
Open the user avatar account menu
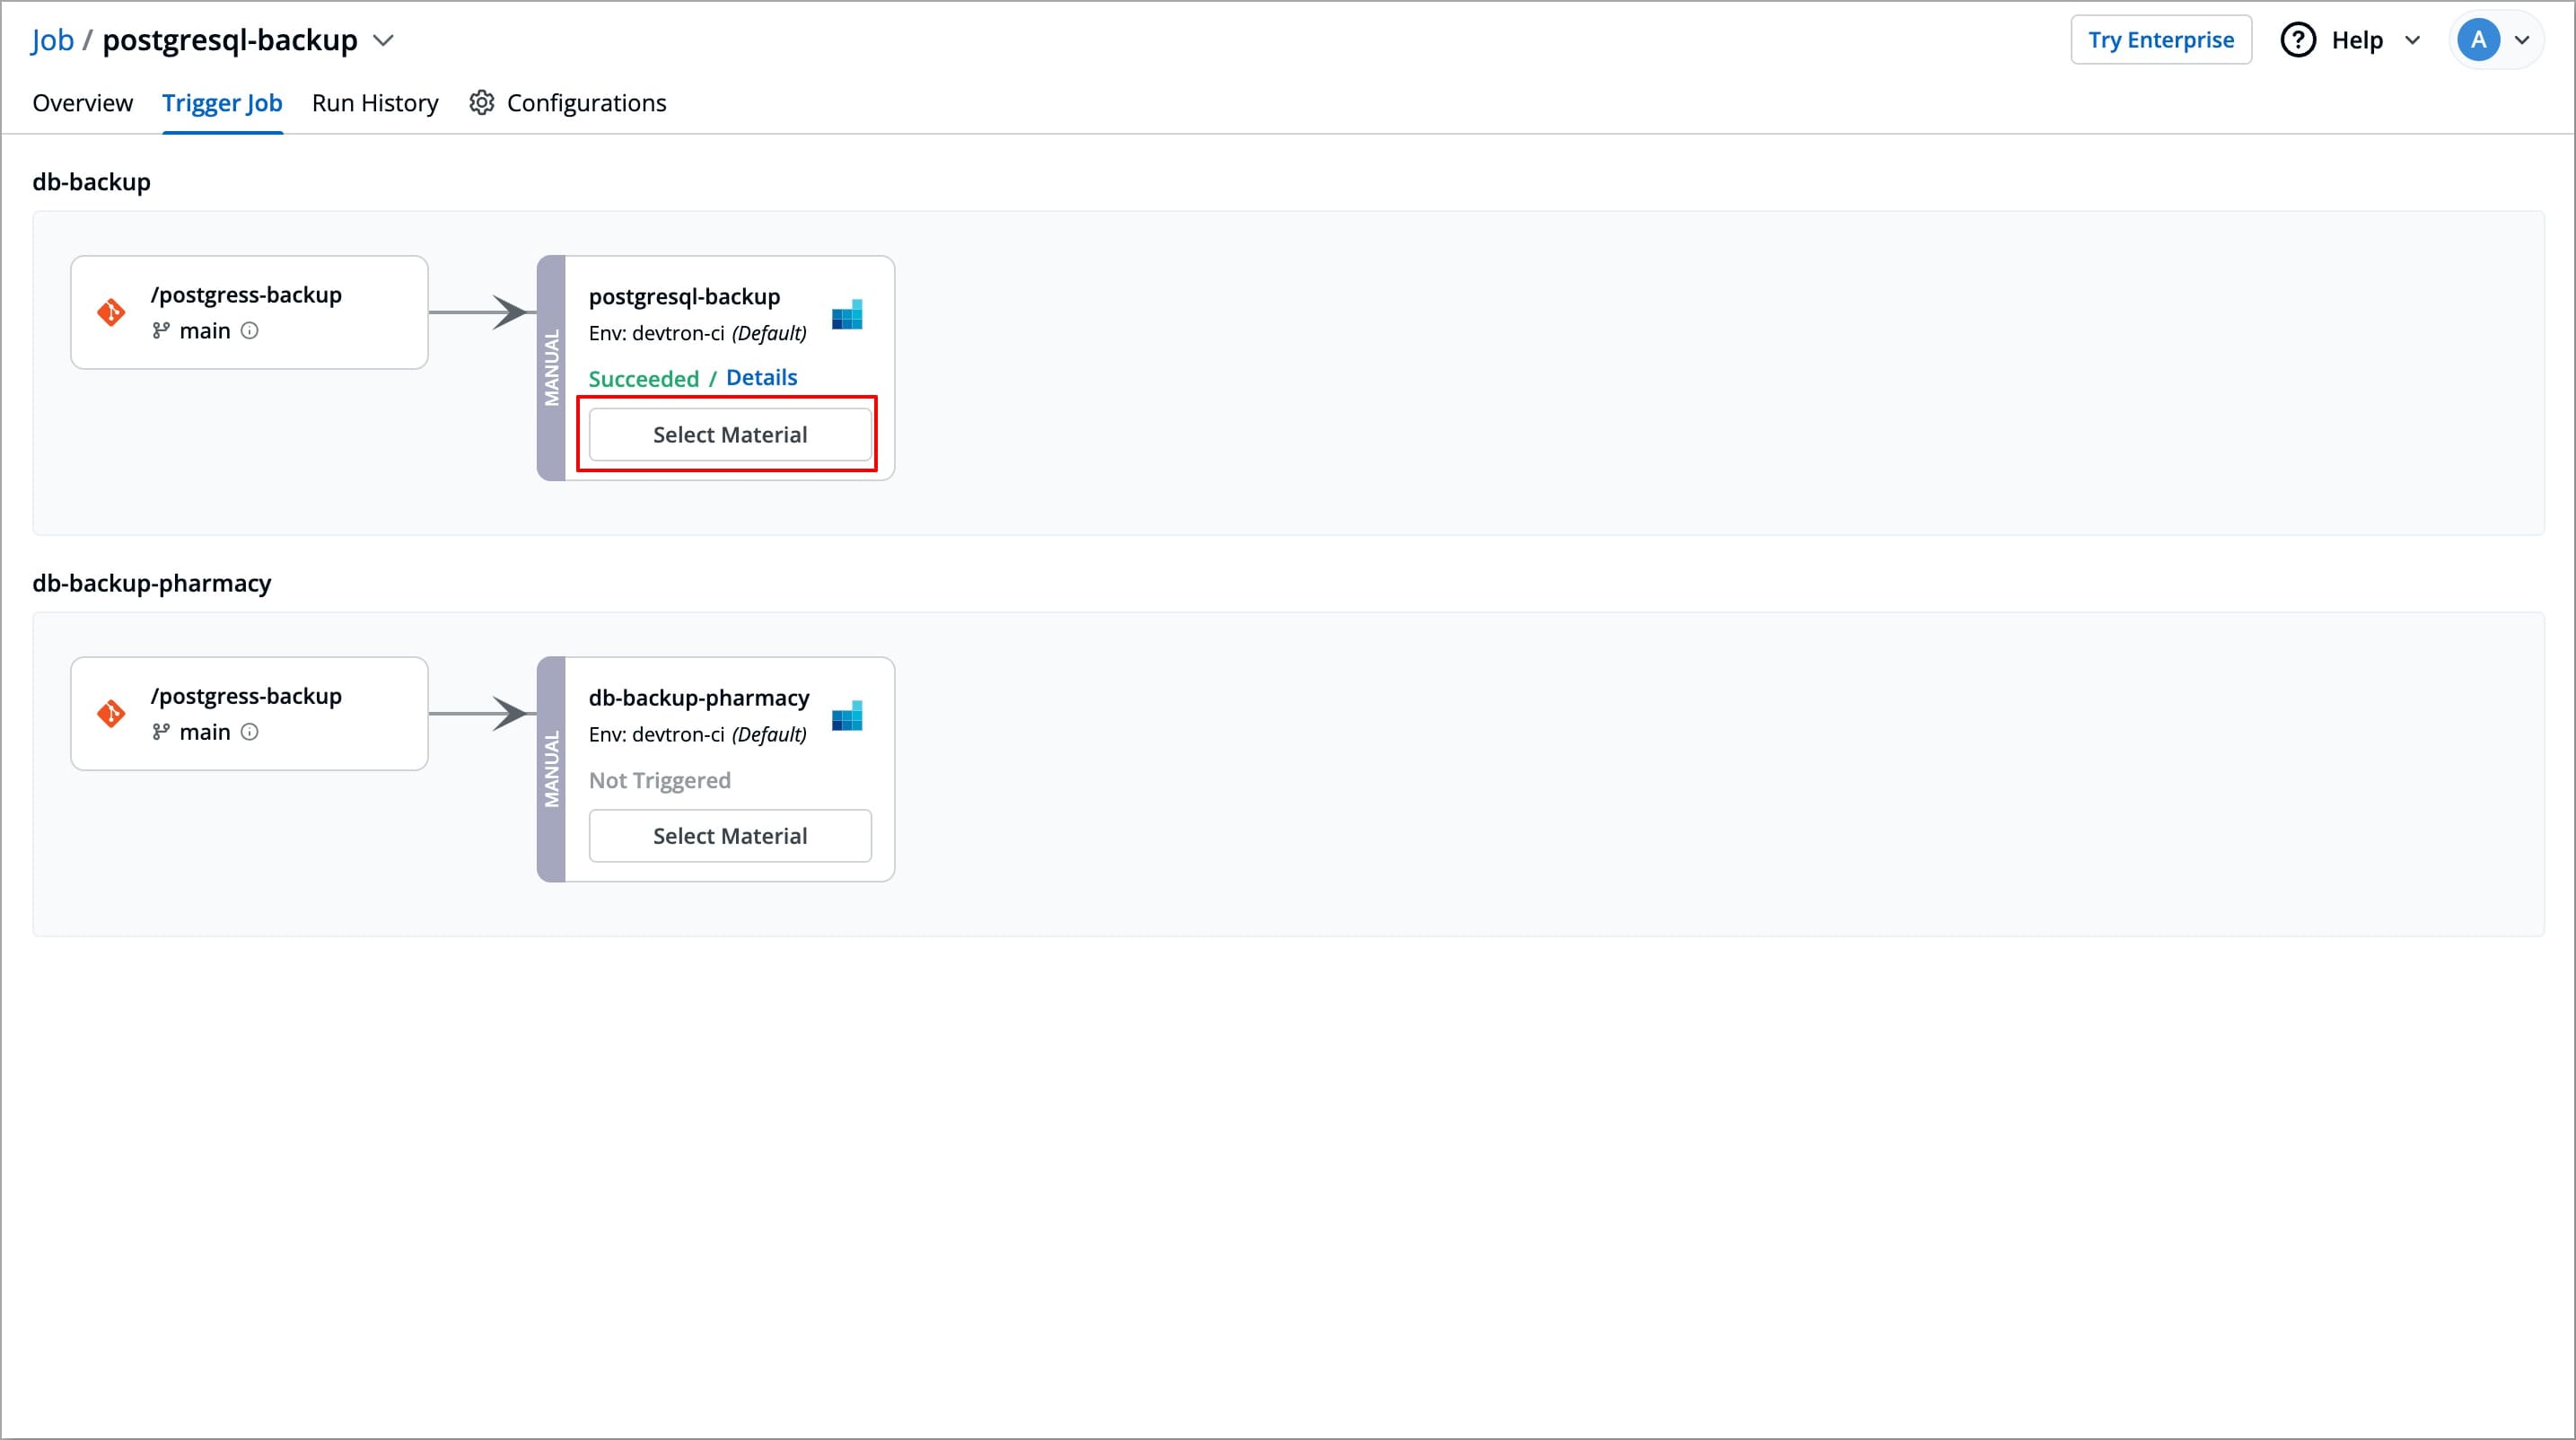(x=2478, y=40)
